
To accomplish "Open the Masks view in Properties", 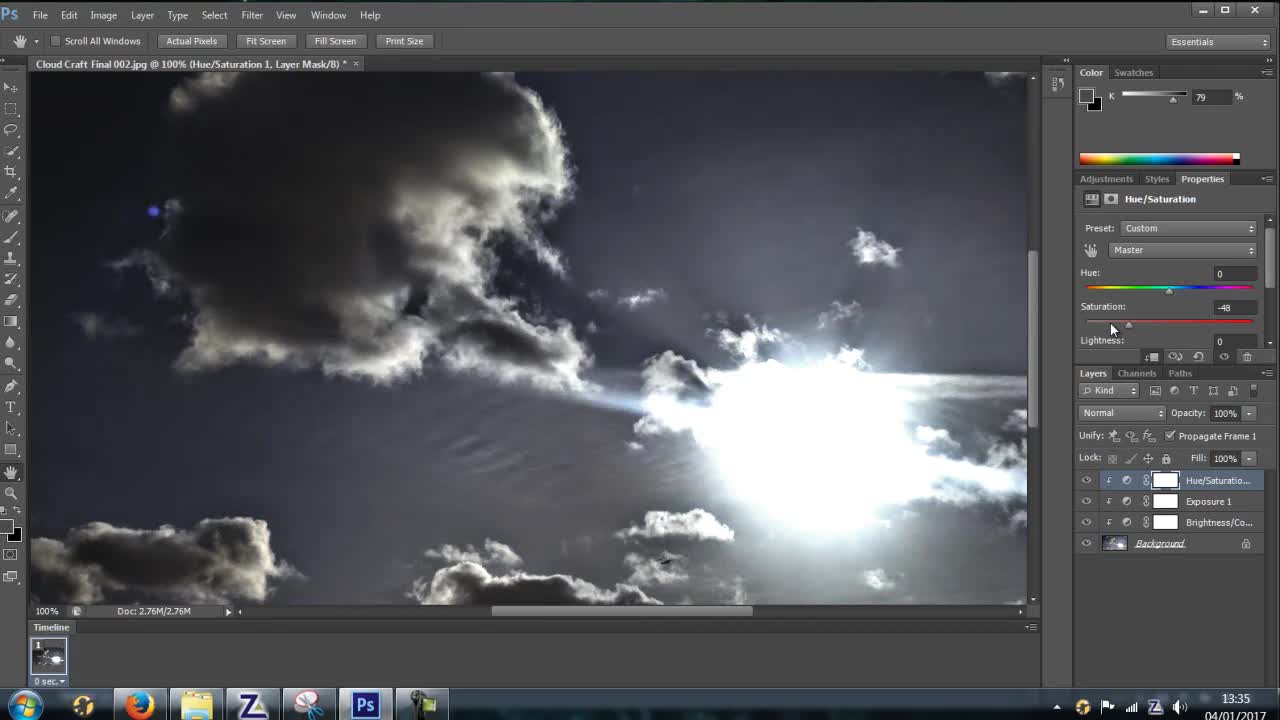I will pos(1111,199).
